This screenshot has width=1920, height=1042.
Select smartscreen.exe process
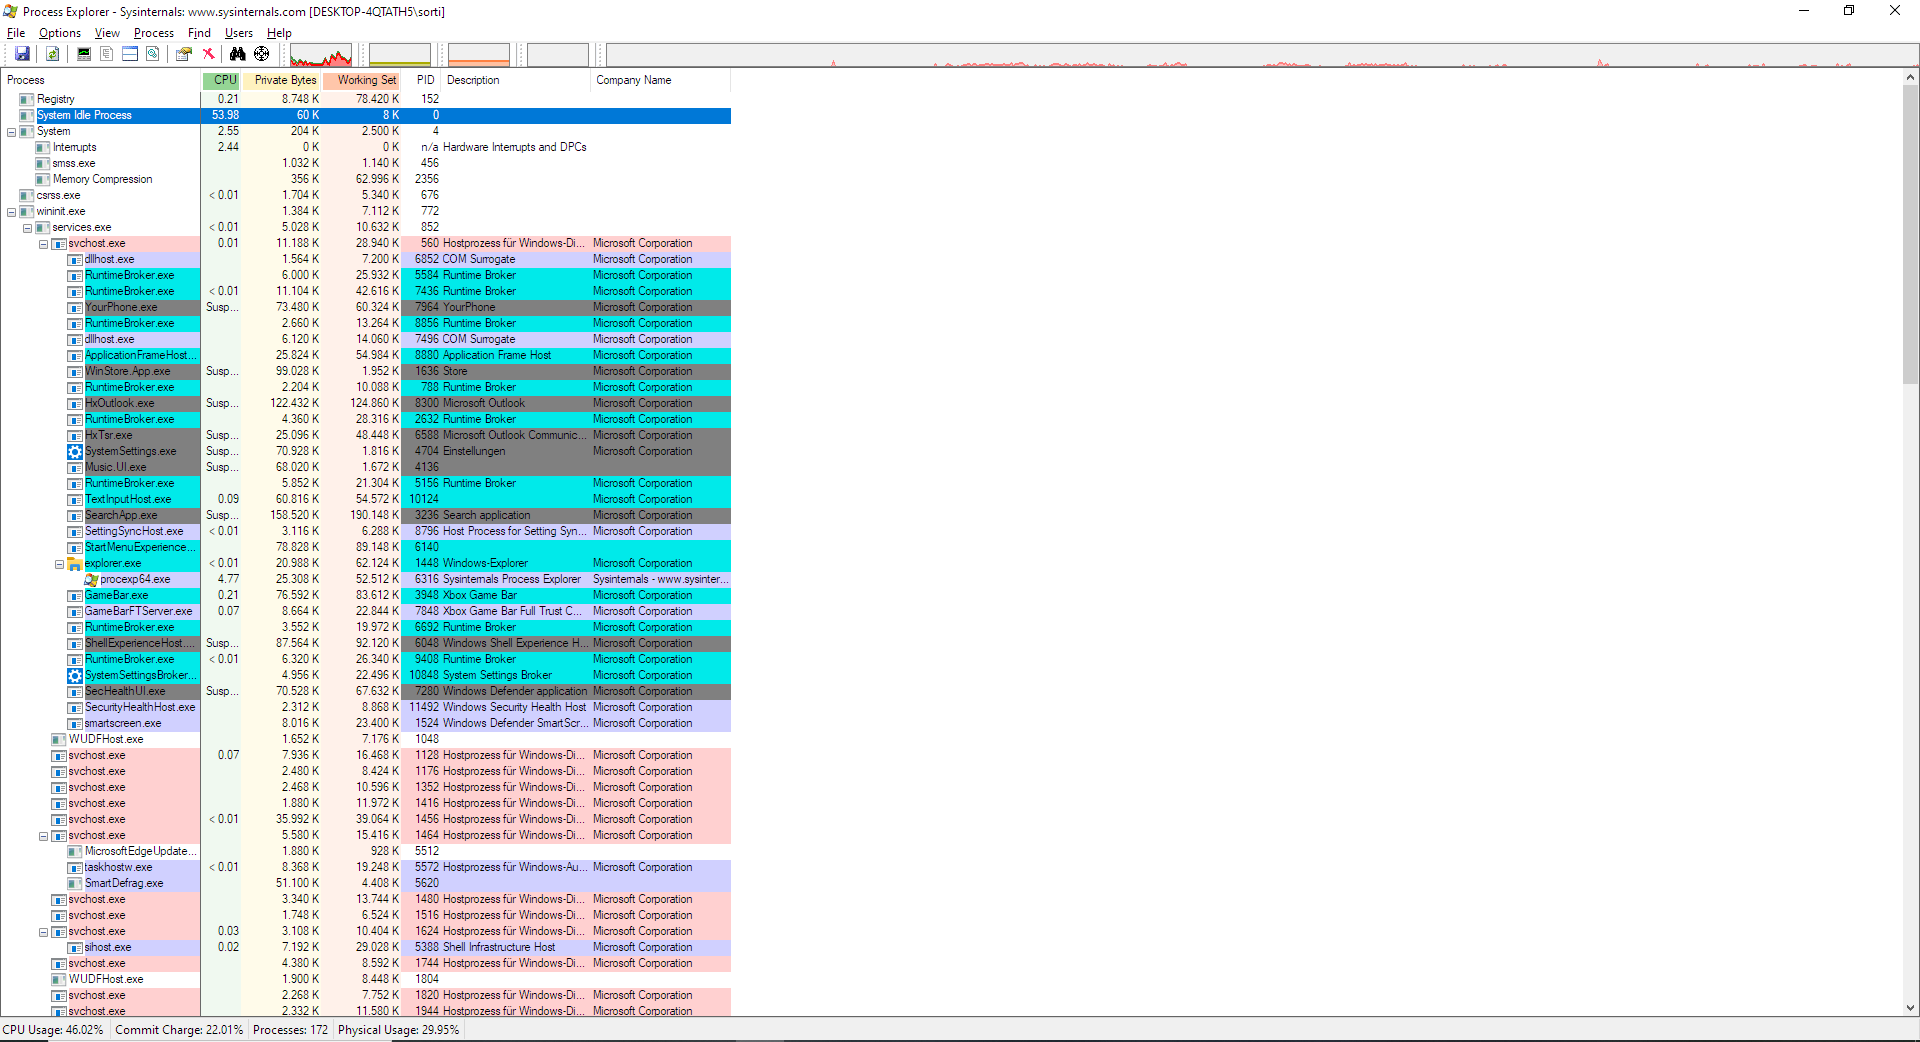click(123, 723)
